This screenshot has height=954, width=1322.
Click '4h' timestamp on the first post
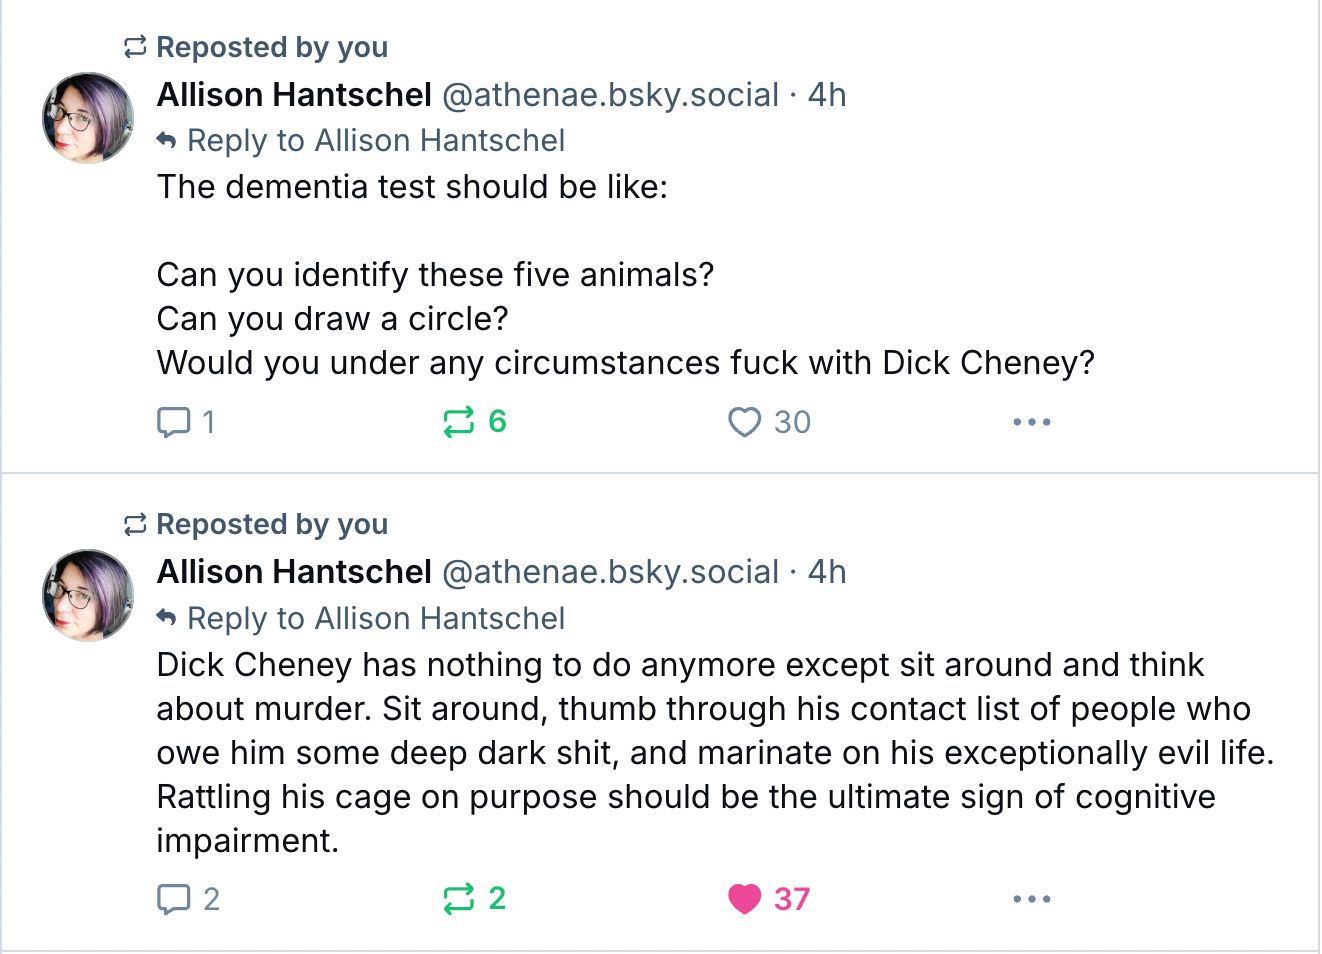pos(827,95)
